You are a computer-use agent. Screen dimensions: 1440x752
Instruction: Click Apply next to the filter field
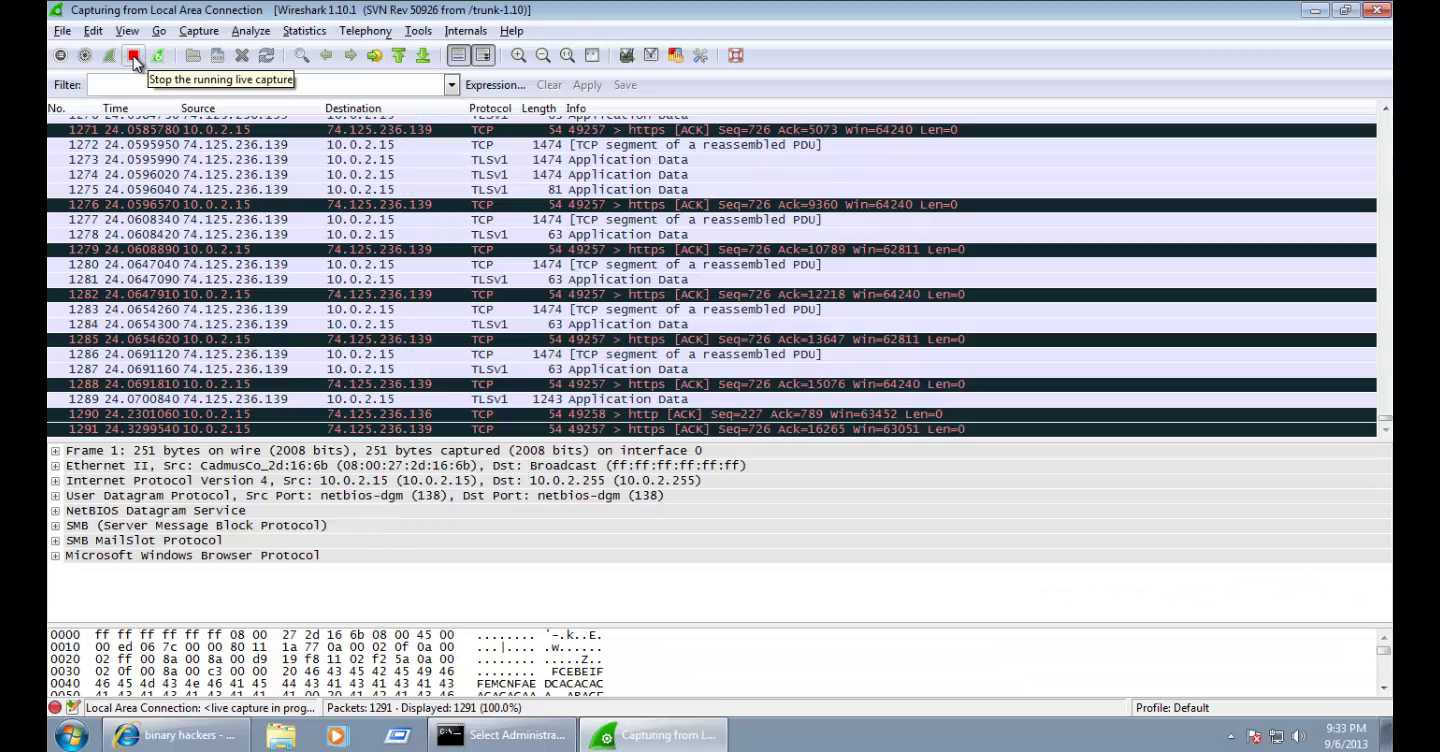coord(587,84)
